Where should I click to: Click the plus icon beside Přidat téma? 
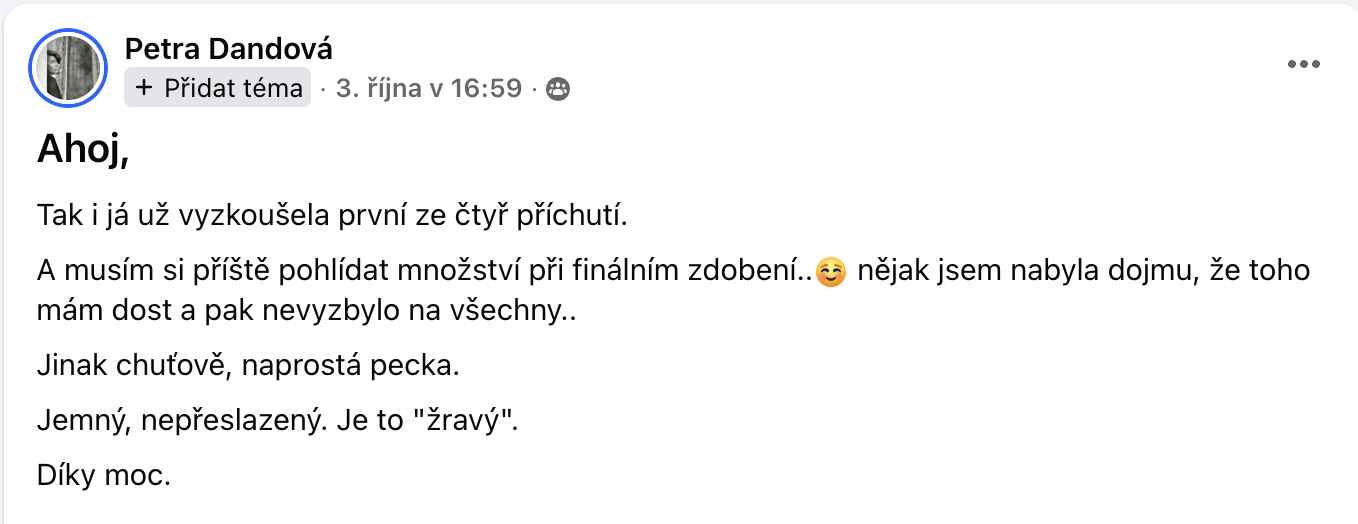click(x=144, y=88)
